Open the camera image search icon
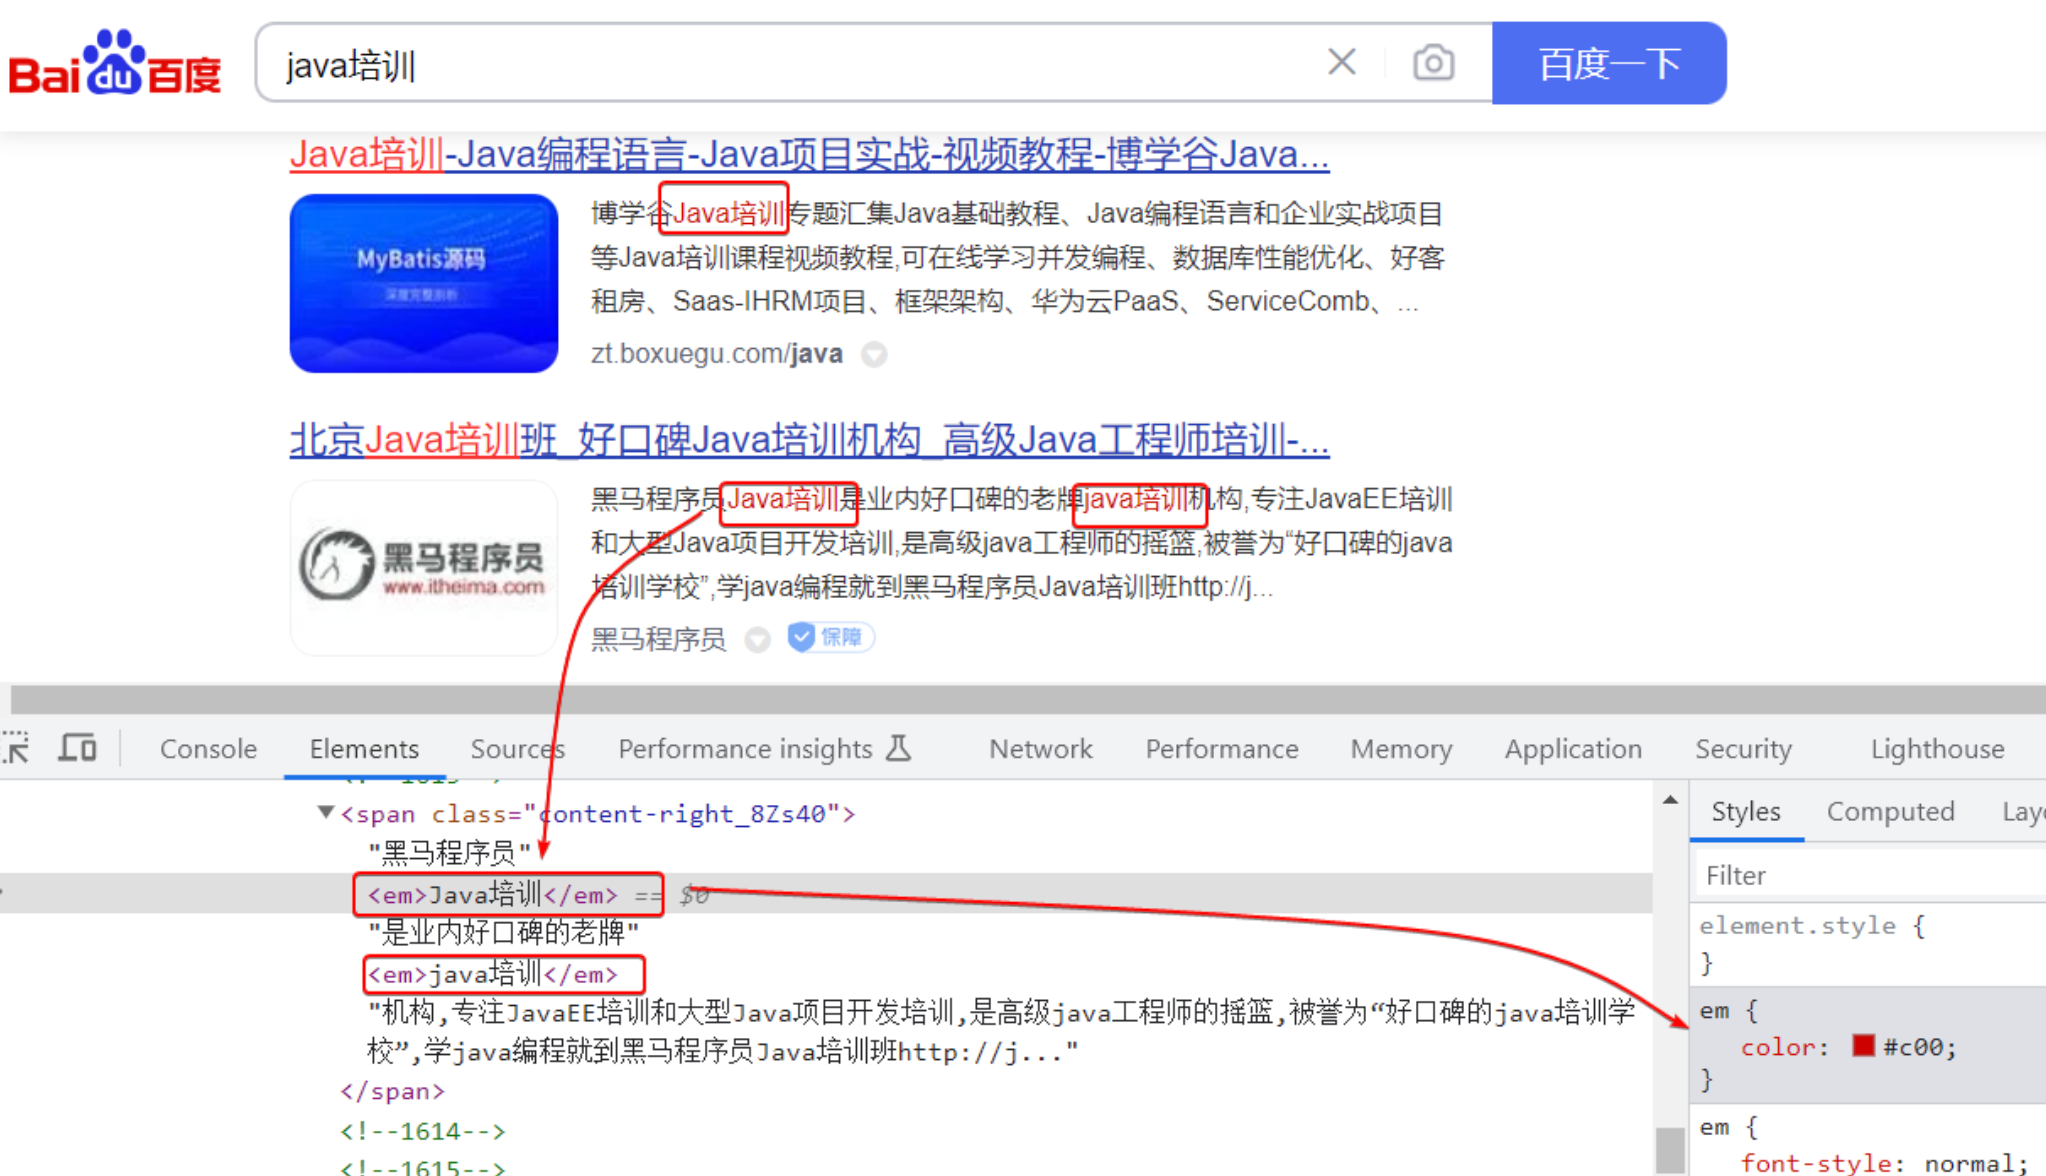This screenshot has height=1176, width=2046. point(1432,63)
